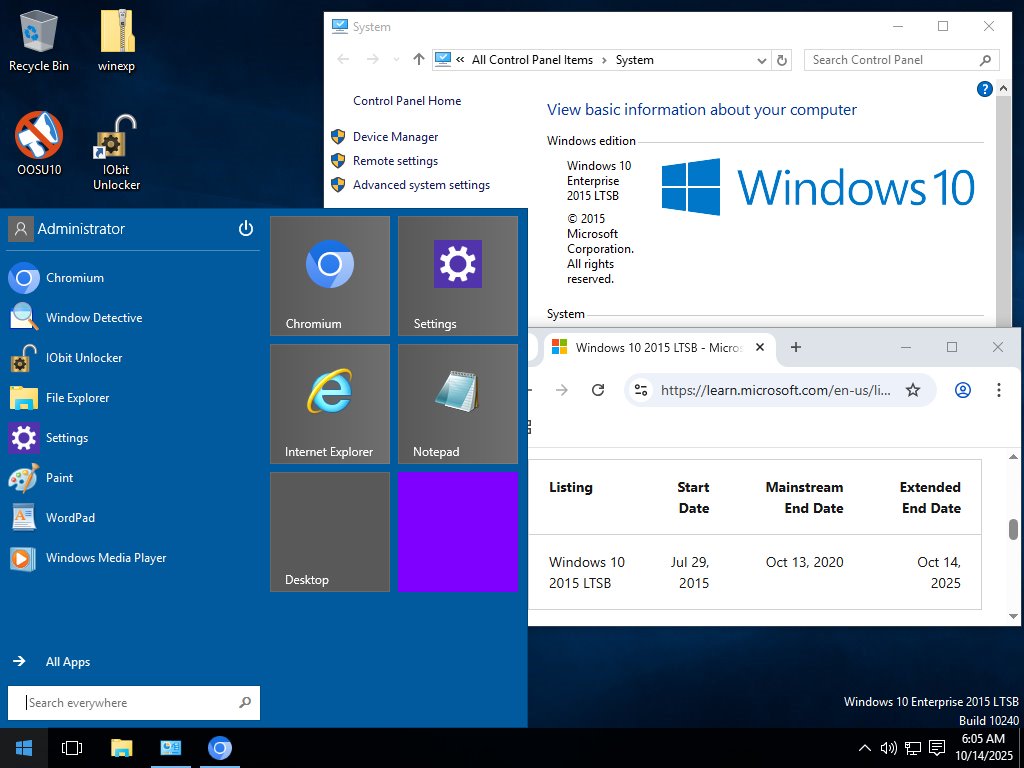The image size is (1024, 768).
Task: Open File Explorer from Start list
Action: pyautogui.click(x=134, y=398)
